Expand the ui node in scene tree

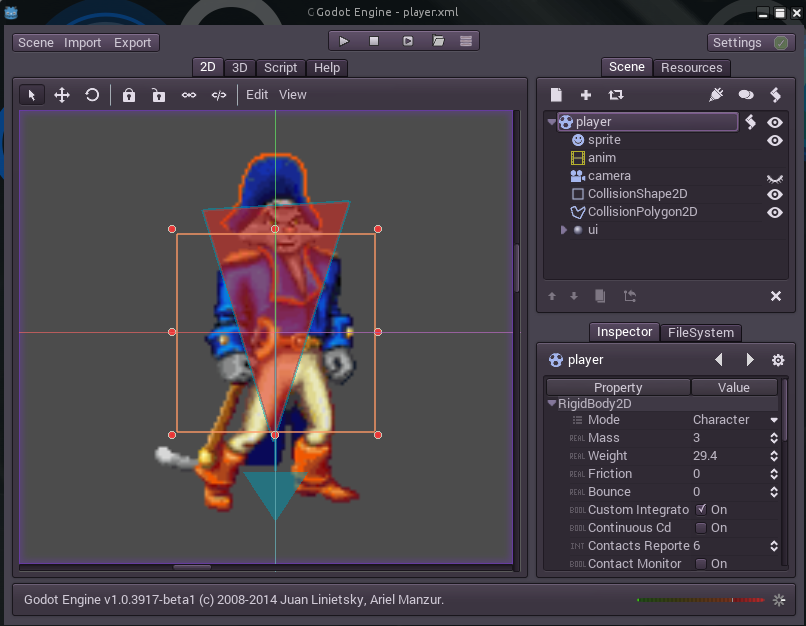point(563,230)
